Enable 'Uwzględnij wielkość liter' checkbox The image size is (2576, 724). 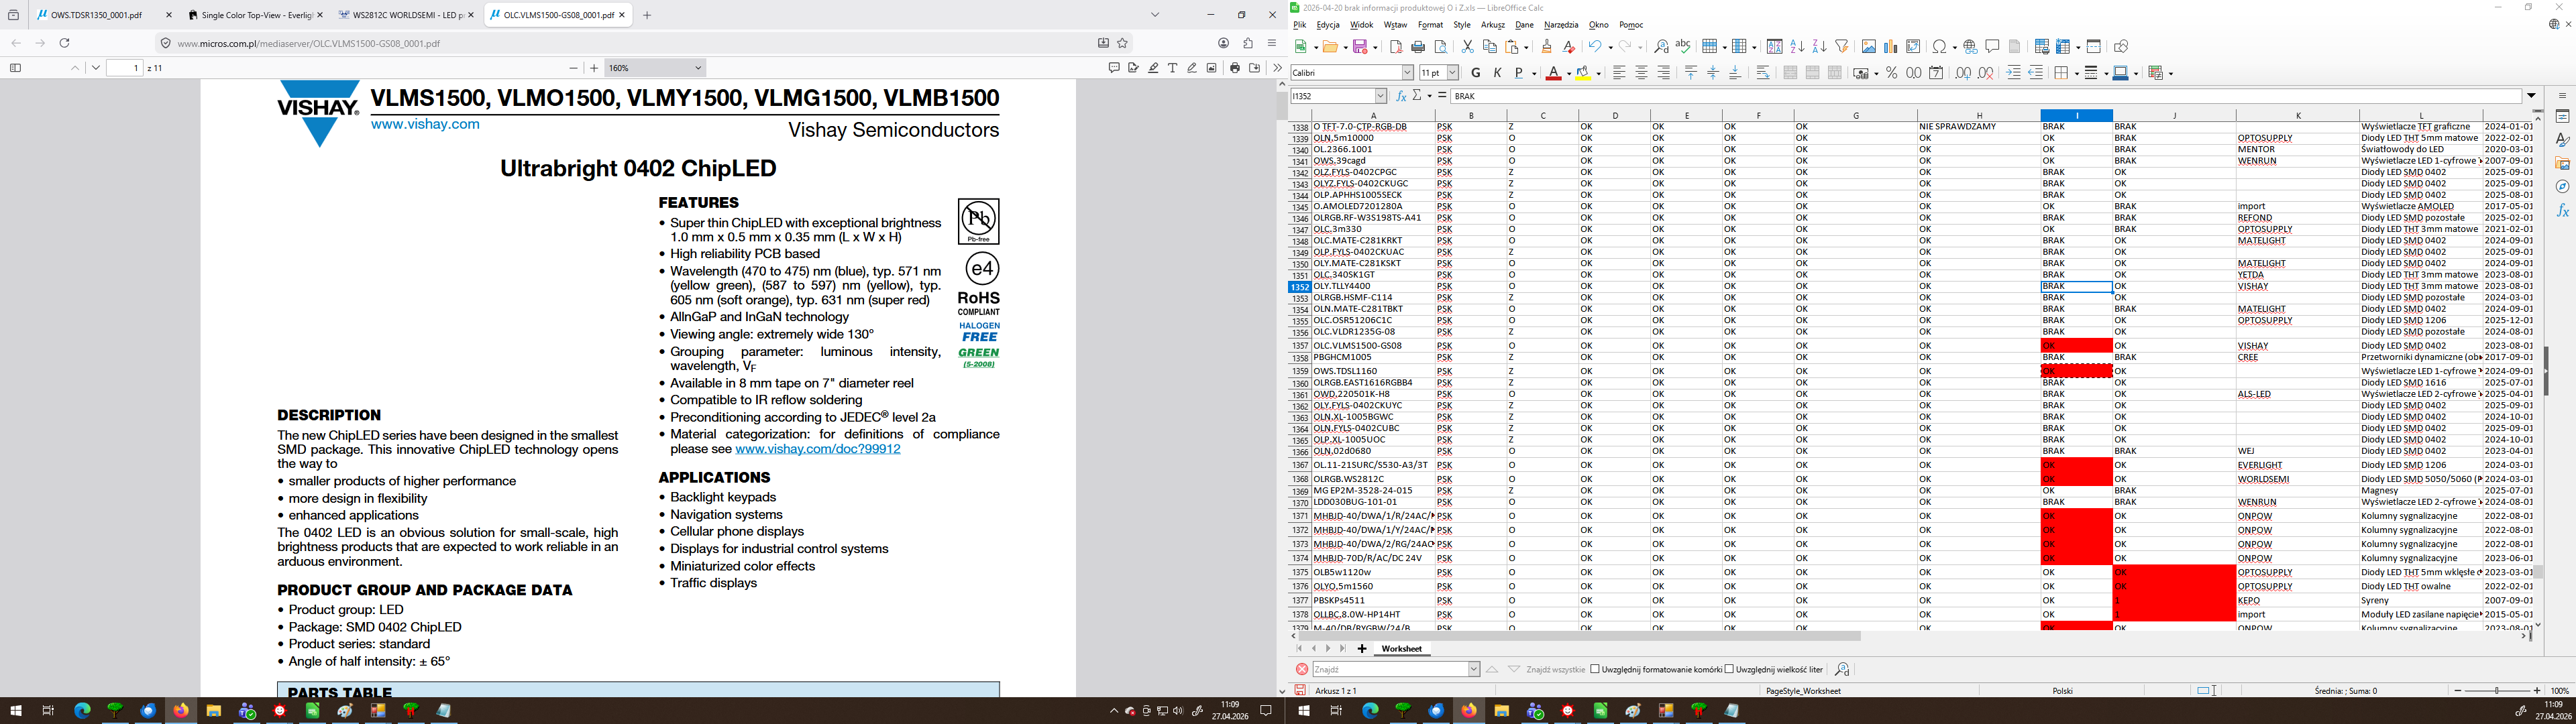click(1729, 669)
